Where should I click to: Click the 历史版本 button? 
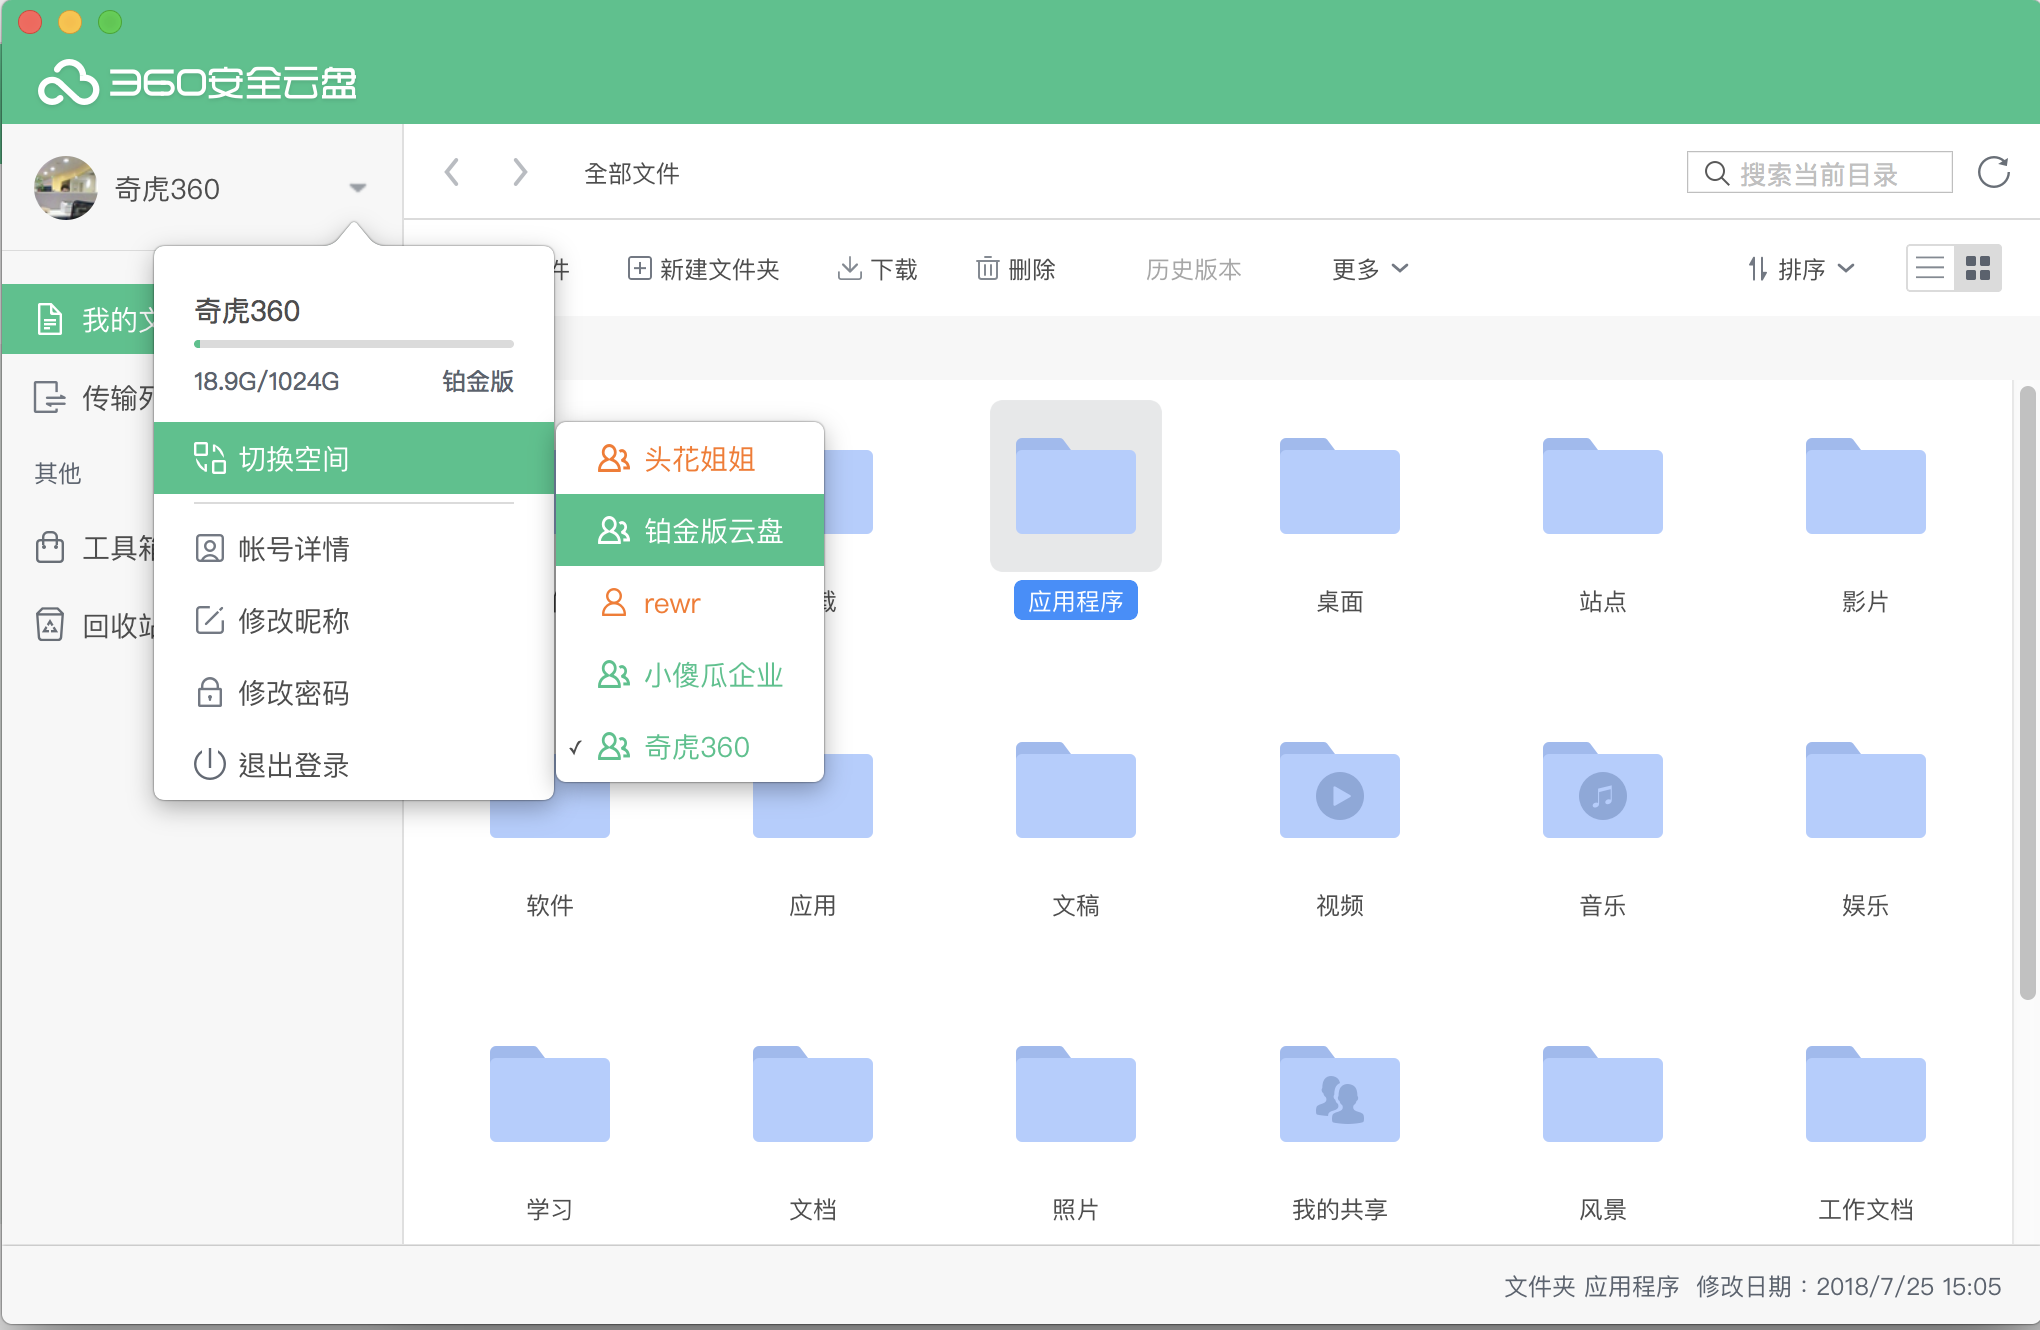(1193, 269)
